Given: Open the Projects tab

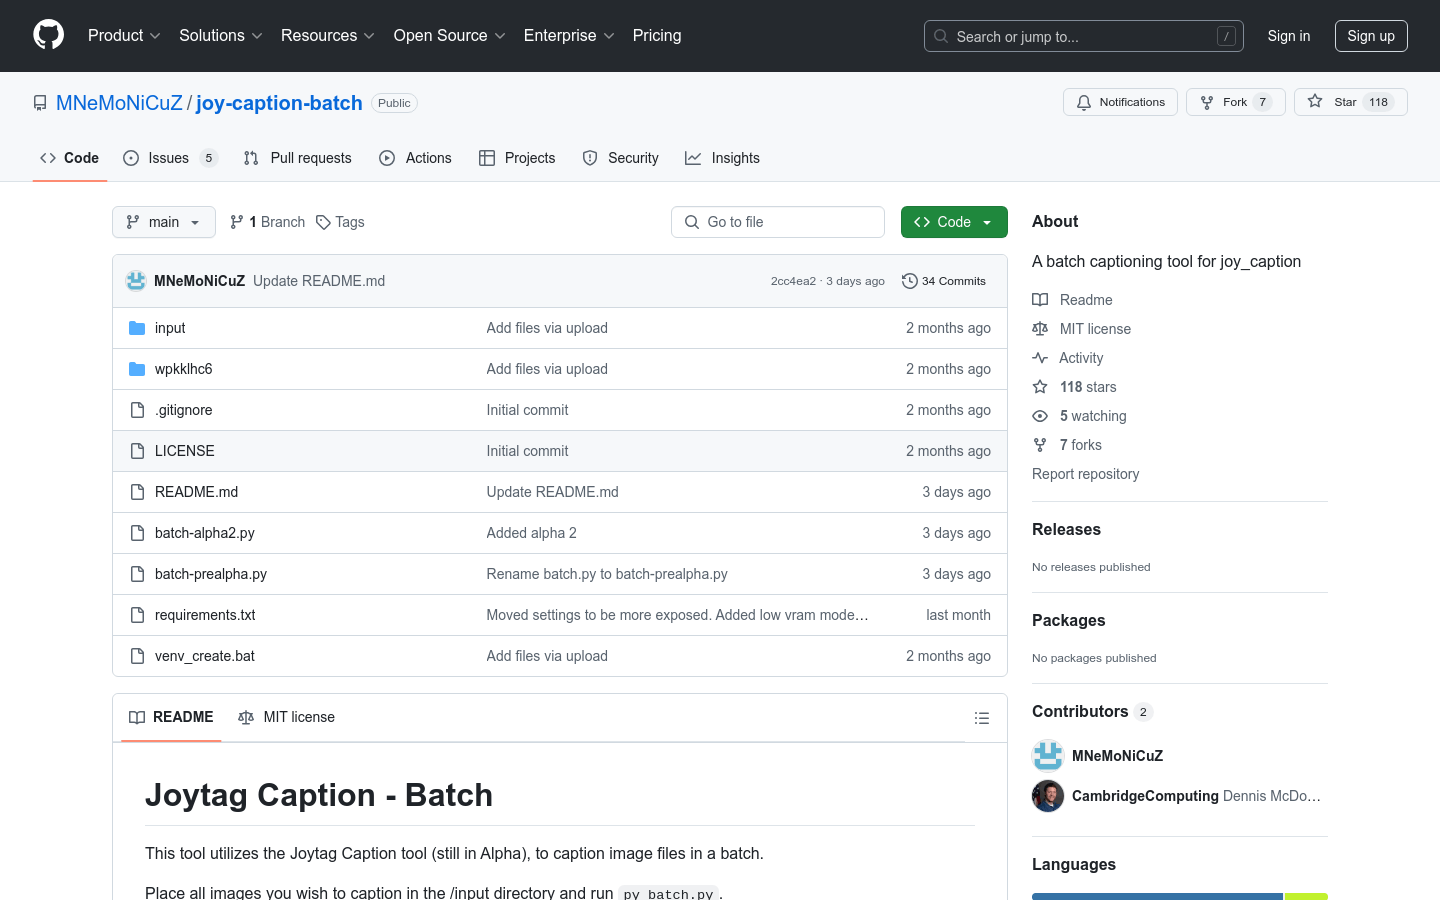Looking at the screenshot, I should (517, 158).
